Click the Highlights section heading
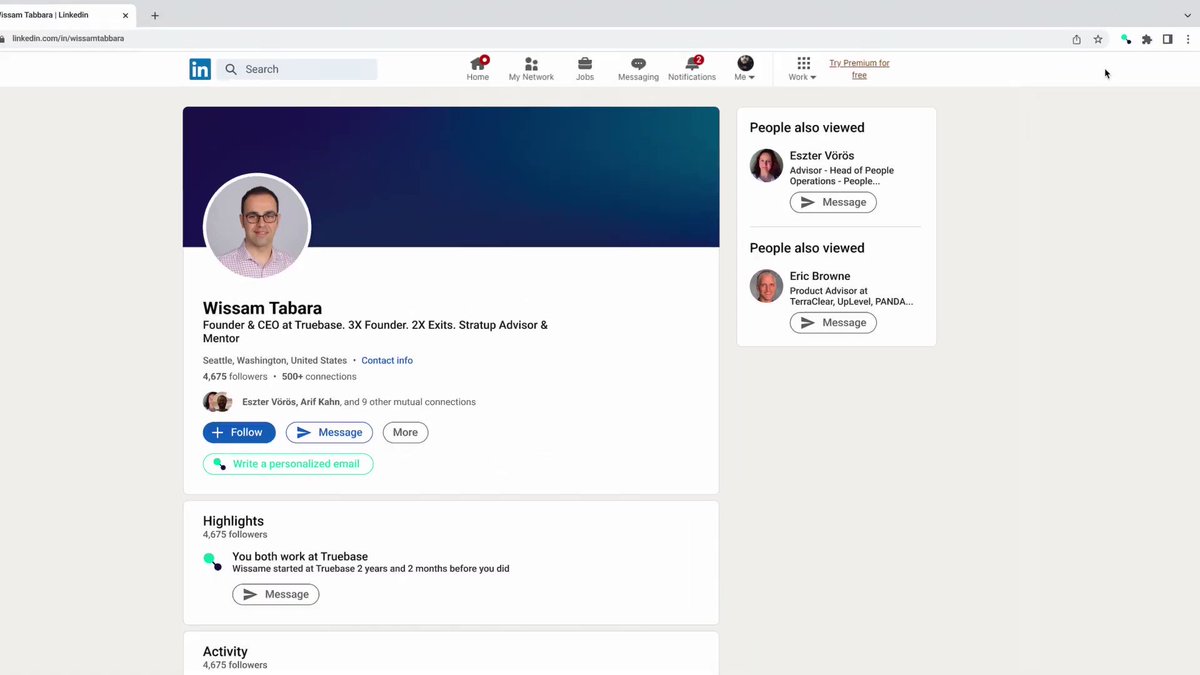Screen dimensions: 1200x675 tap(233, 521)
